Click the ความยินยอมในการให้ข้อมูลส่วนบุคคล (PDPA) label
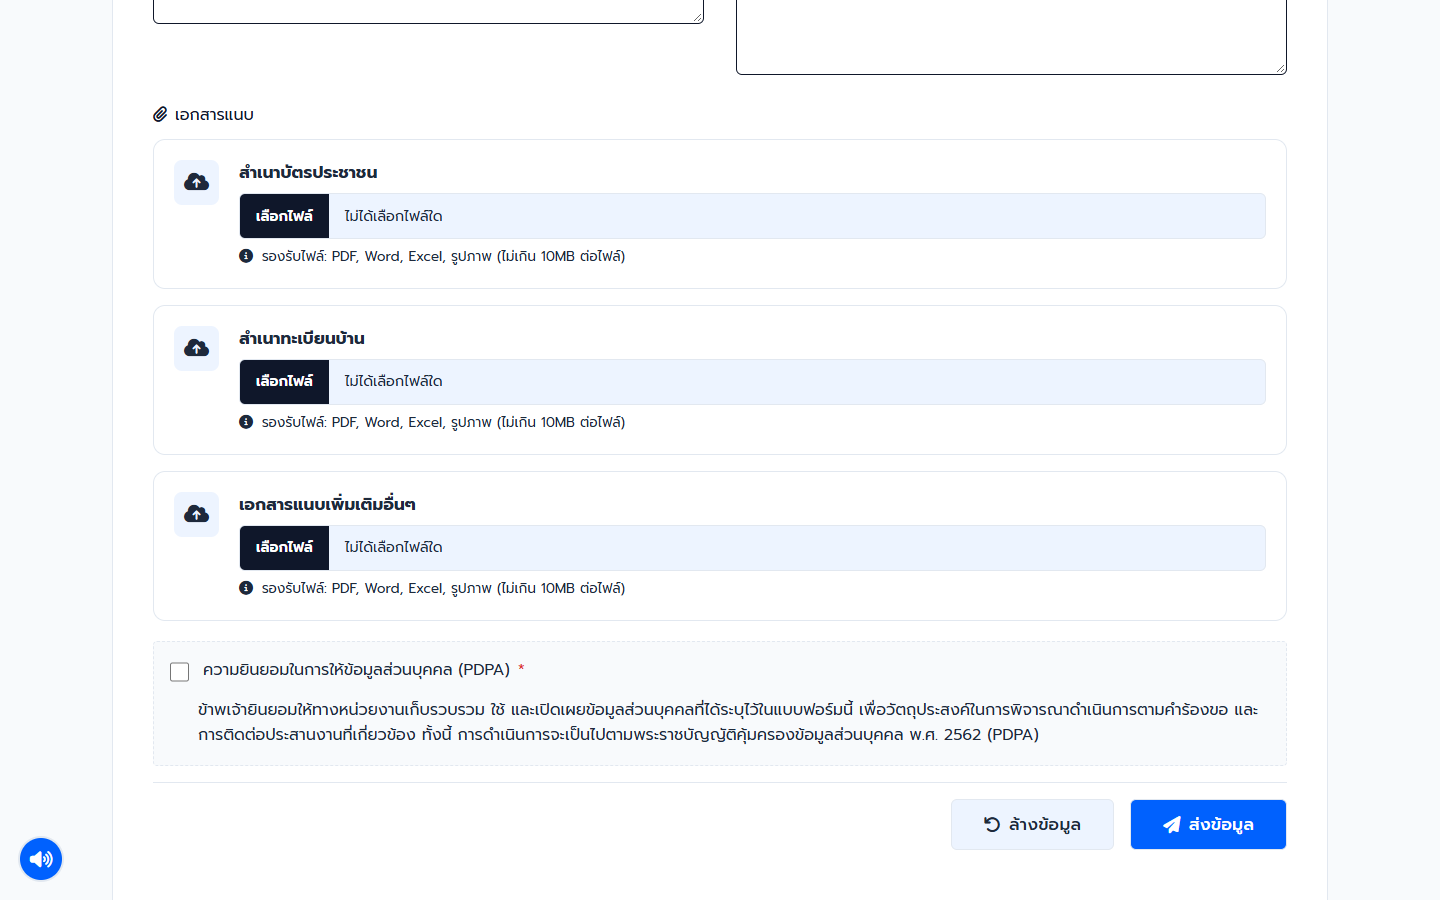Image resolution: width=1440 pixels, height=900 pixels. point(356,670)
